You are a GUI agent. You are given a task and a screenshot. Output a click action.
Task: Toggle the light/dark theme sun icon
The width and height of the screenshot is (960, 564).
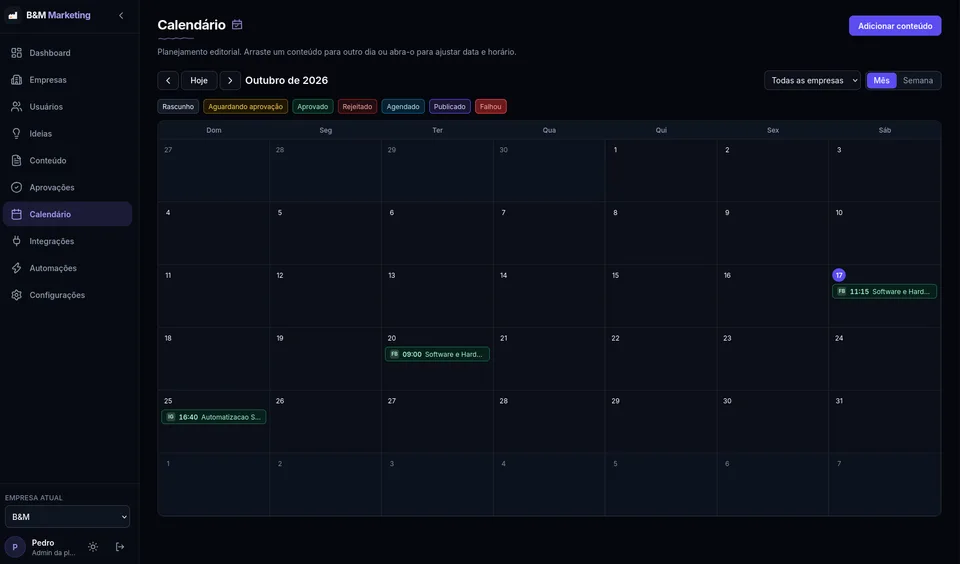[93, 547]
